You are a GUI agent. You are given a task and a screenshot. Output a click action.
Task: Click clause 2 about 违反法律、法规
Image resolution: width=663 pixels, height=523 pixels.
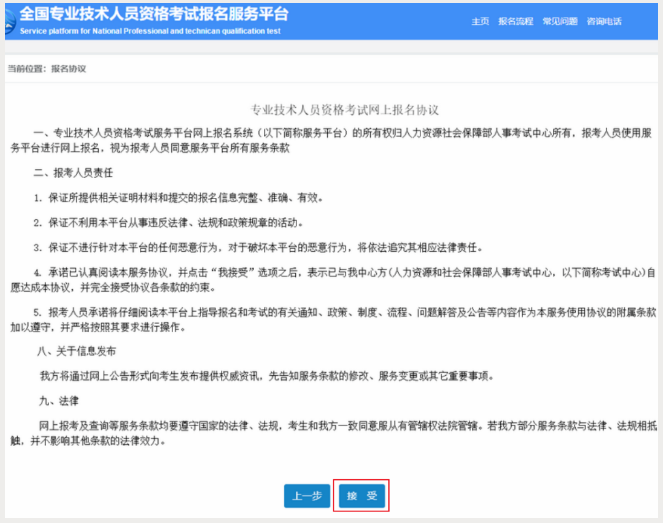169,222
